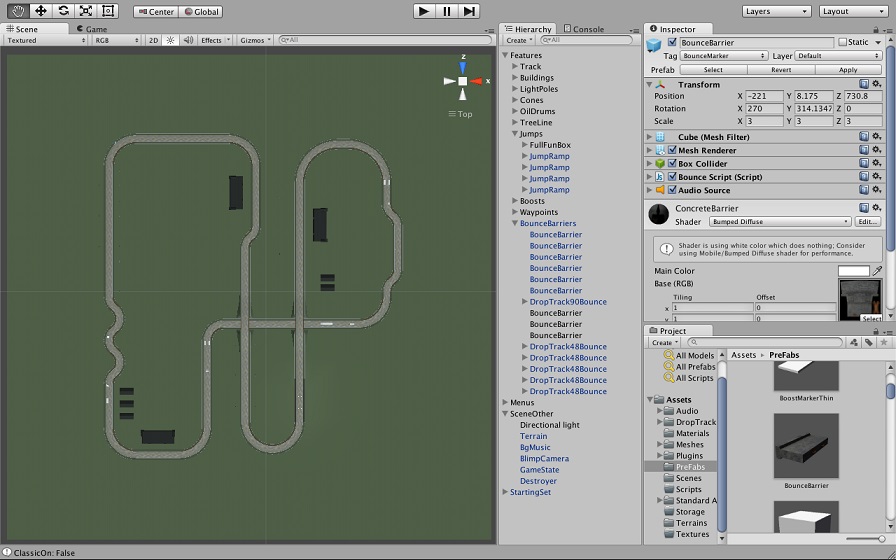Toggle Box Collider enabled checkbox
Viewport: 896px width, 560px height.
click(x=672, y=163)
